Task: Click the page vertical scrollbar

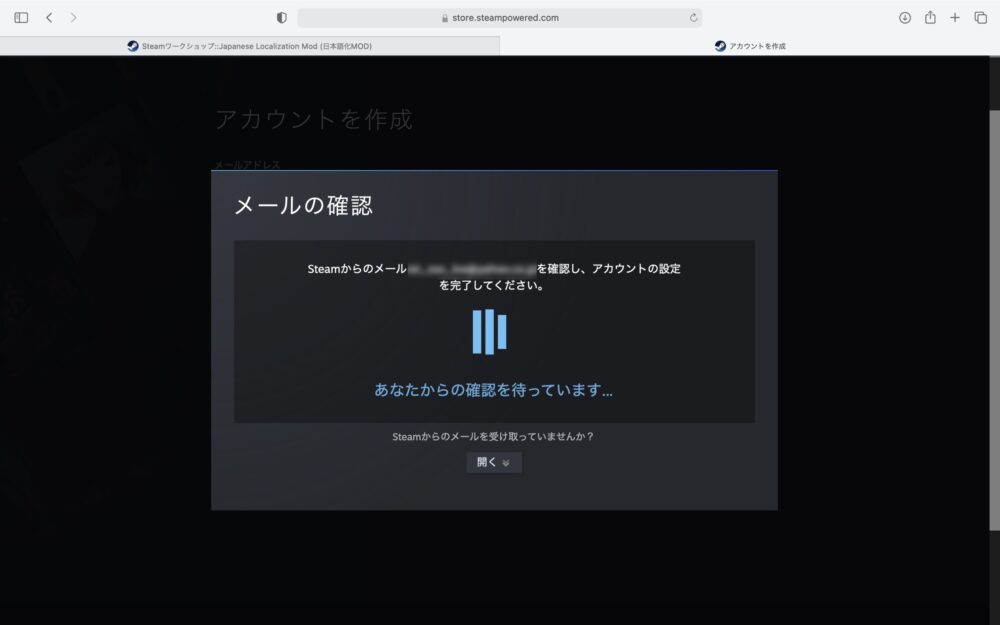Action: tap(994, 319)
